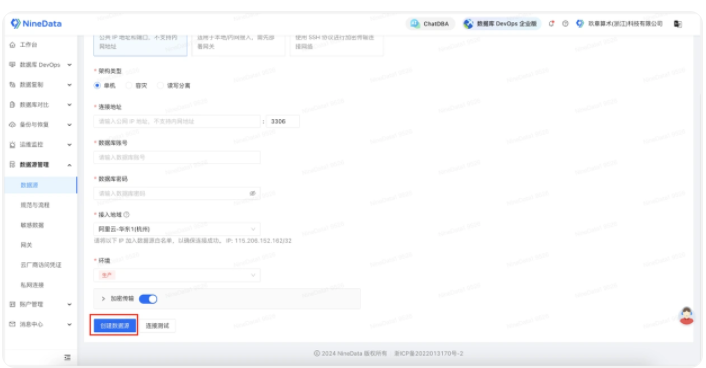Open the 环境 environment dropdown
The image size is (706, 368).
pyautogui.click(x=177, y=275)
